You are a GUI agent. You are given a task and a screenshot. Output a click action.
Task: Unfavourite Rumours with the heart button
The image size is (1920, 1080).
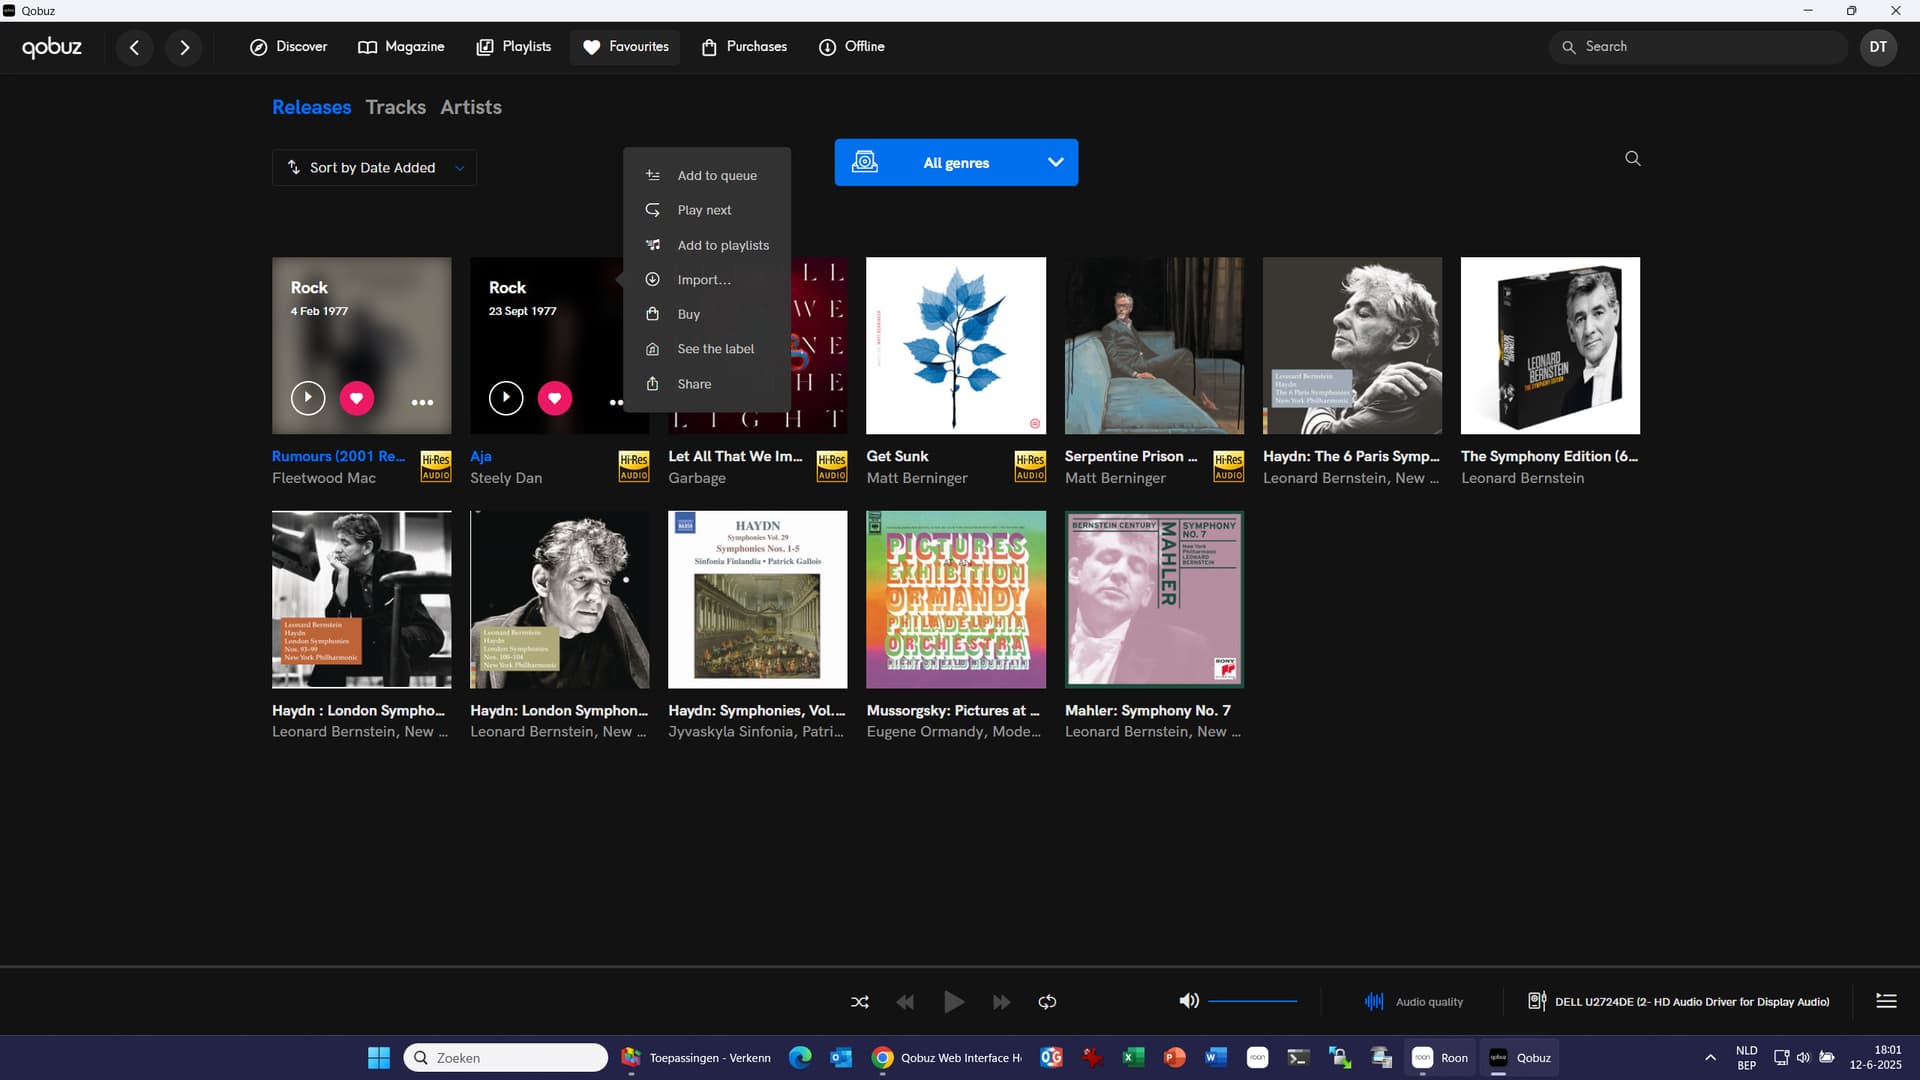pos(356,398)
